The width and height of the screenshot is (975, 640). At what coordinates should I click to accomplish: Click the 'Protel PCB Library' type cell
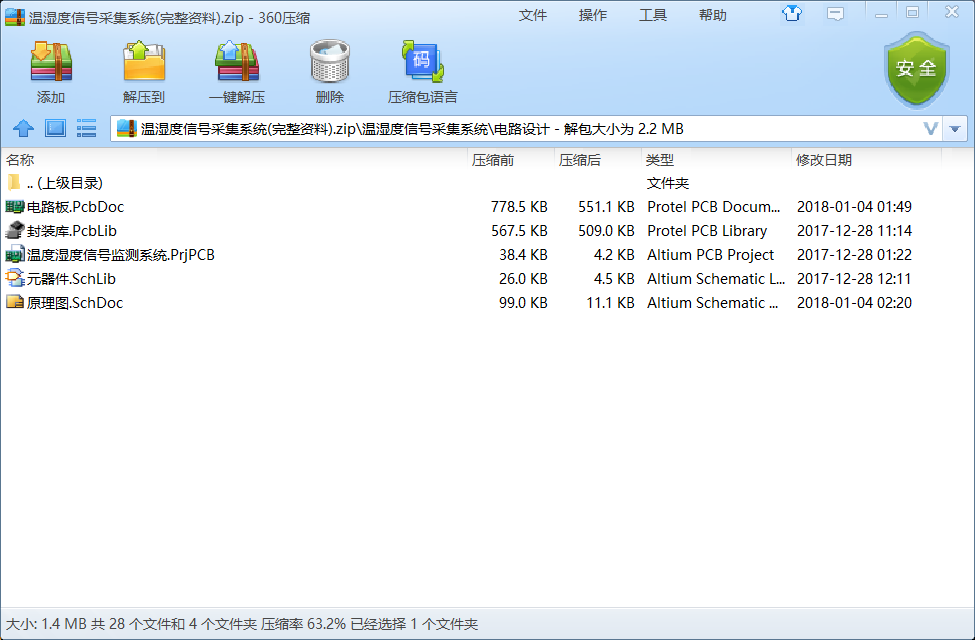[x=707, y=231]
